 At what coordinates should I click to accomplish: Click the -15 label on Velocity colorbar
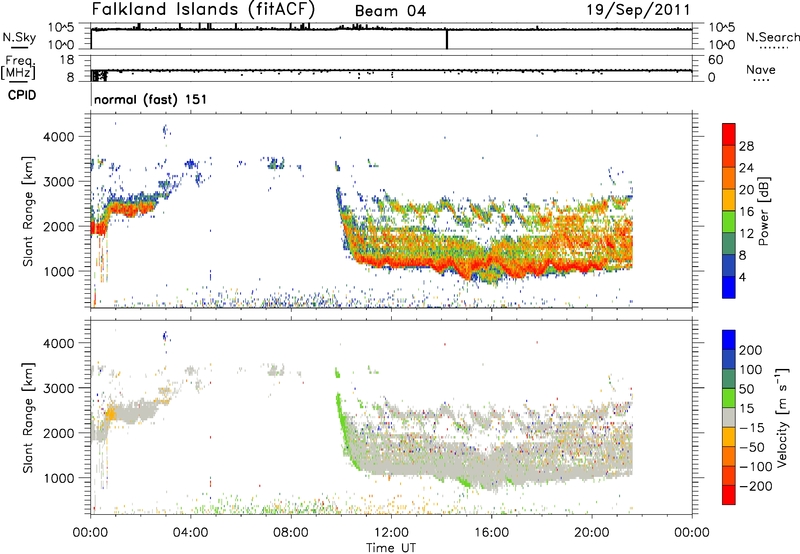[x=752, y=428]
